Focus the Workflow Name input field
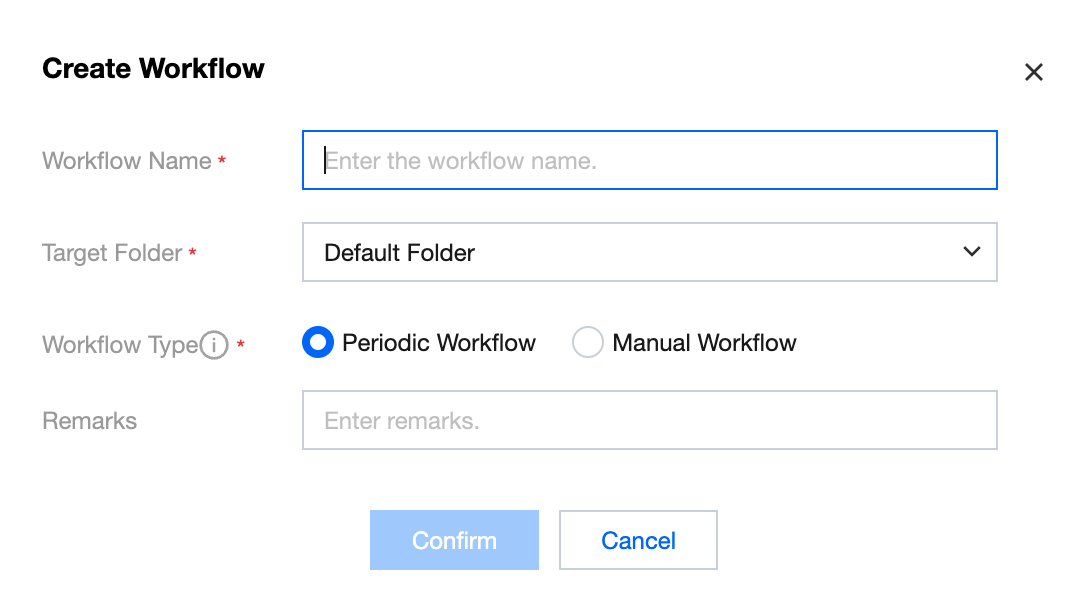1088x602 pixels. click(x=650, y=160)
